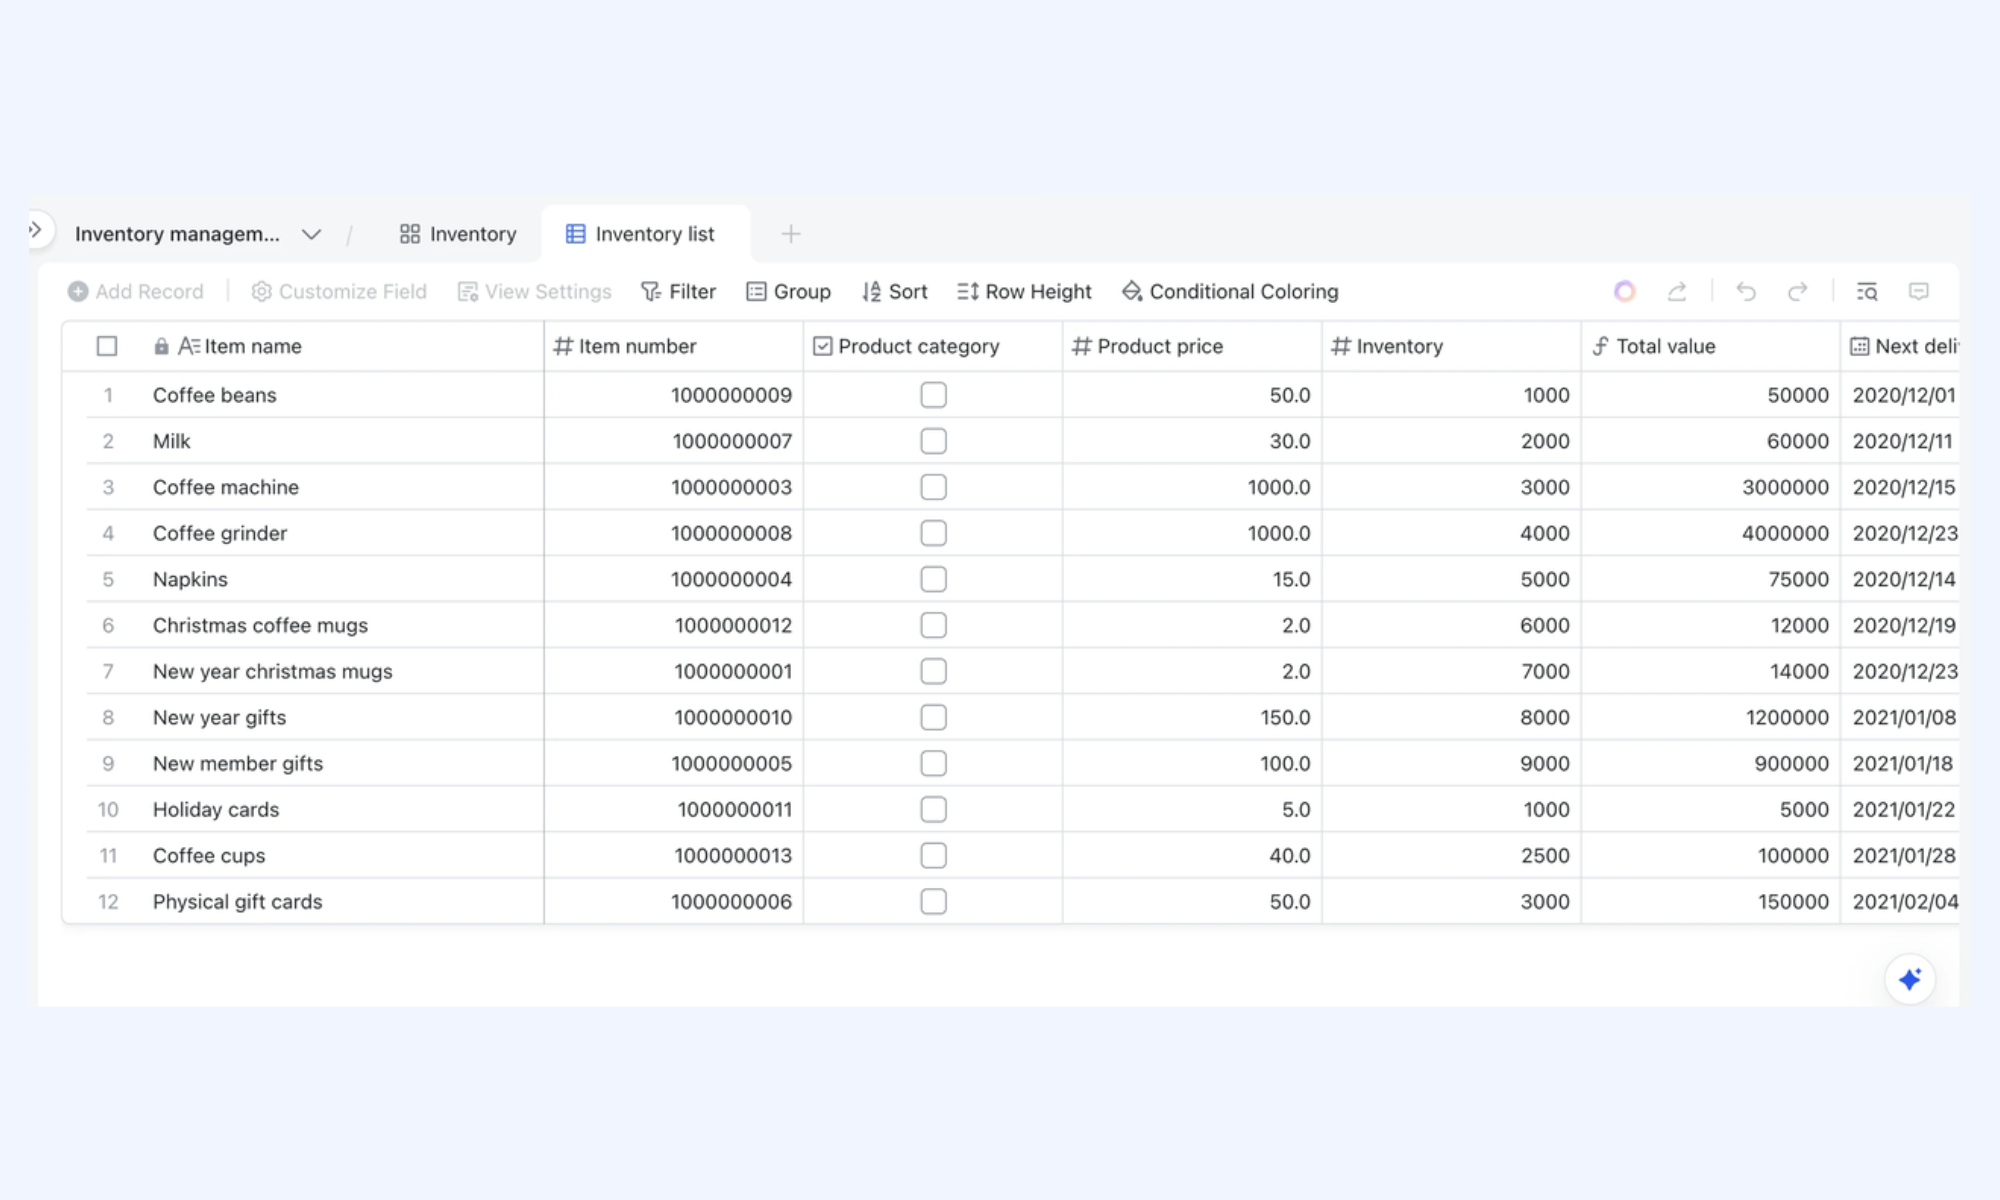2000x1200 pixels.
Task: Open the comments icon
Action: click(x=1918, y=291)
